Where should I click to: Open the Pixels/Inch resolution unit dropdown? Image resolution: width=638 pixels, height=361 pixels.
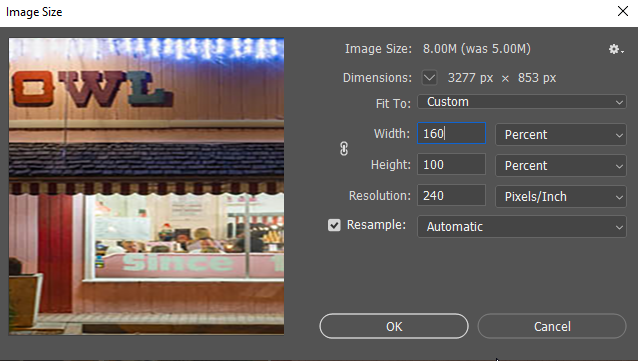(561, 197)
